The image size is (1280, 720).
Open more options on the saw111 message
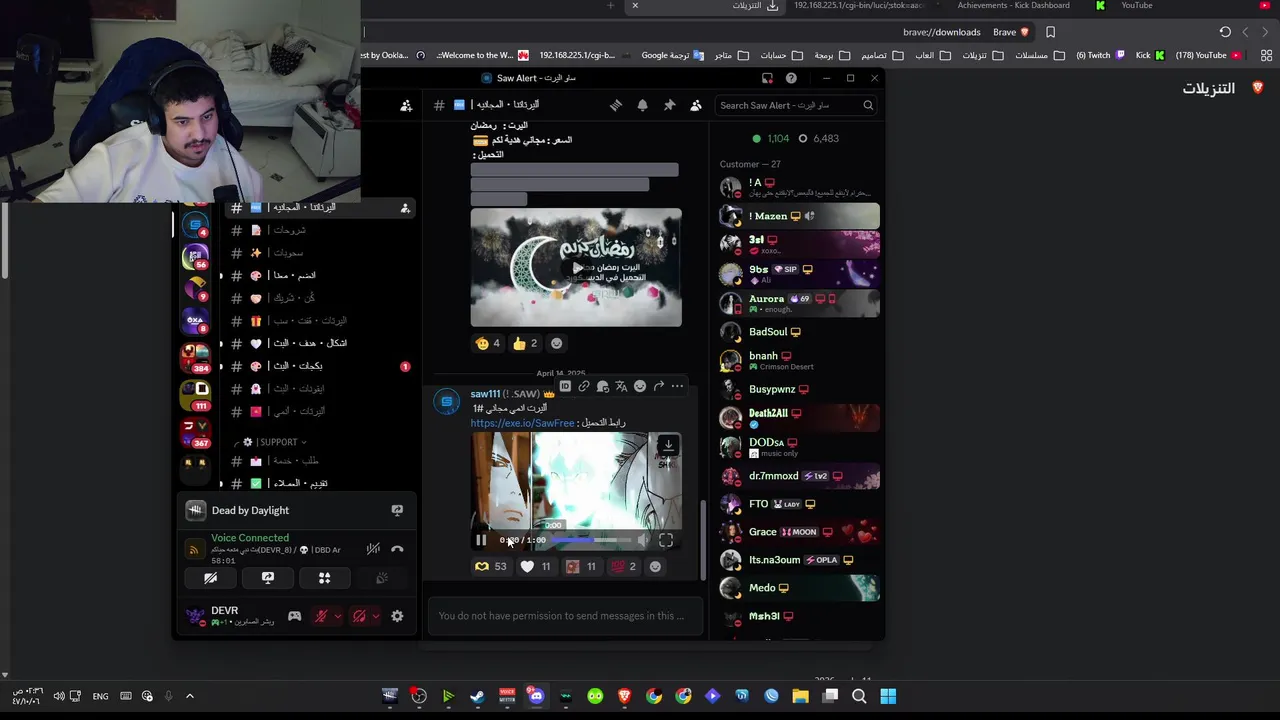click(677, 386)
